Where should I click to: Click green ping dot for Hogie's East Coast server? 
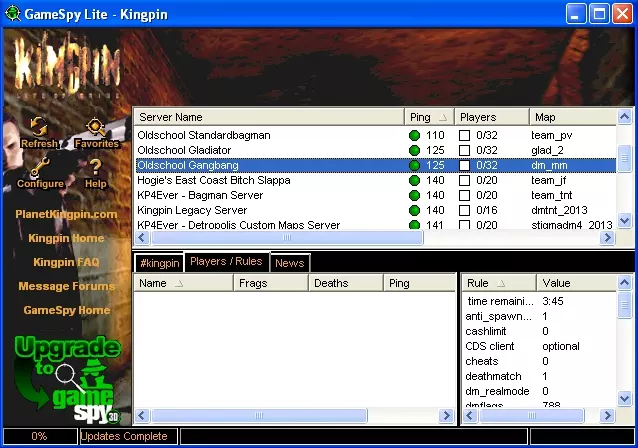coord(414,180)
